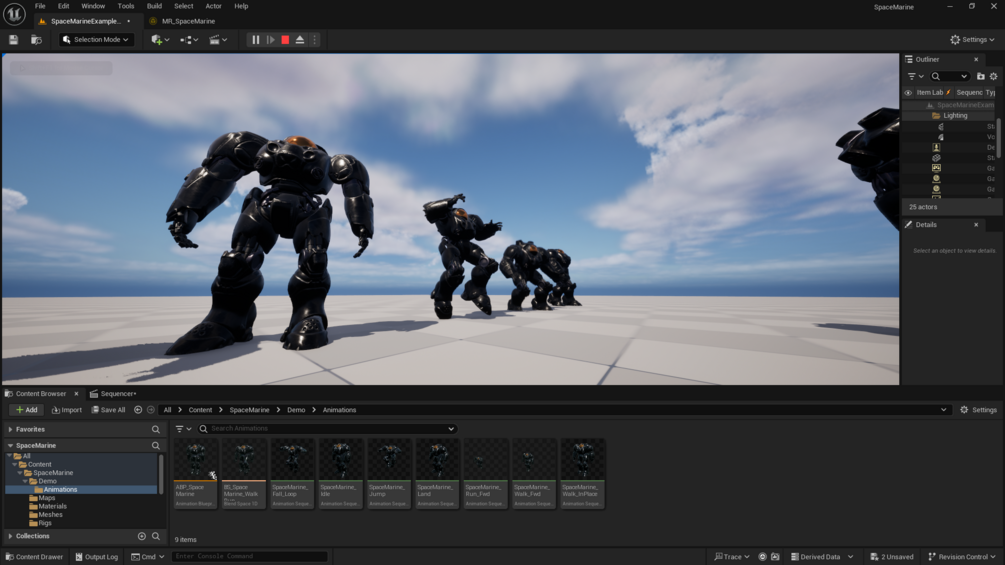The height and width of the screenshot is (565, 1005).
Task: Click the SpaceMarine breadcrumb path segment
Action: (249, 410)
